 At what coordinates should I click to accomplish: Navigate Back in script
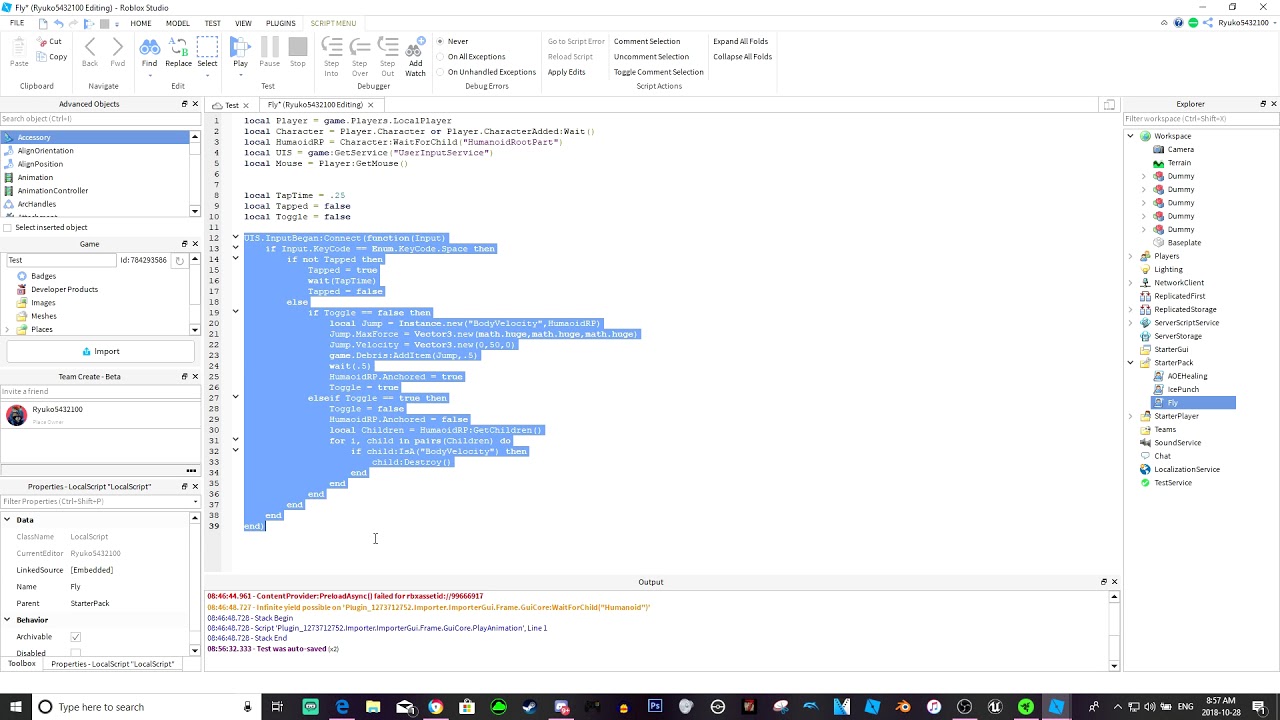coord(90,52)
